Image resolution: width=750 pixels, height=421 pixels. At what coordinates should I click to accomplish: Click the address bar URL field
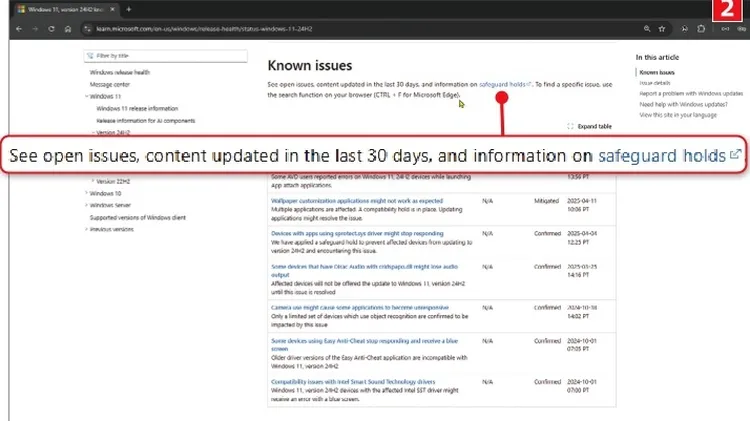click(204, 29)
